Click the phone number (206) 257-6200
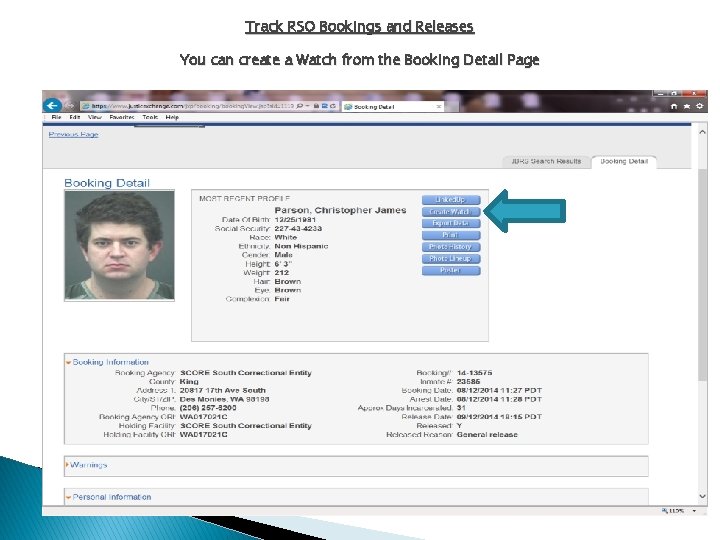This screenshot has height=540, width=720. coord(208,408)
